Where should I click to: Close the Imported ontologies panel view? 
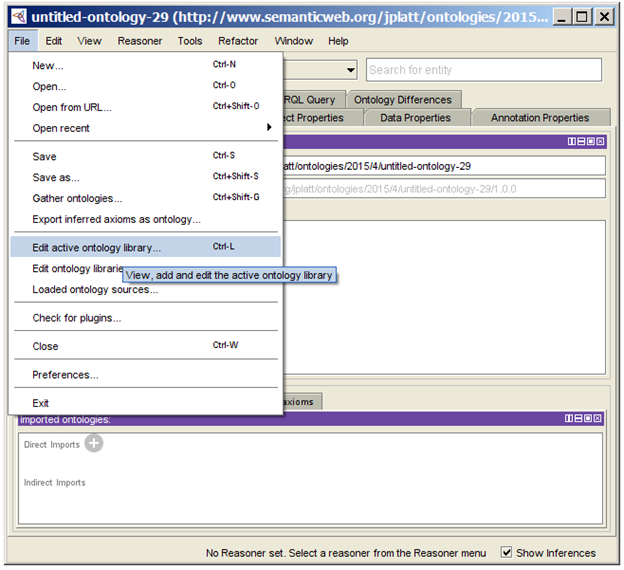point(598,419)
